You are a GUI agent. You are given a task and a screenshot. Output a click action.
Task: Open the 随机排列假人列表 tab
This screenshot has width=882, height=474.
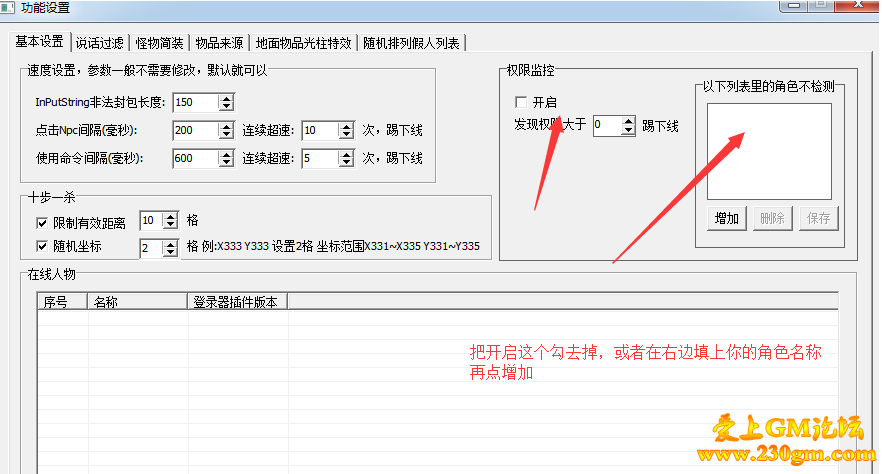tap(411, 43)
